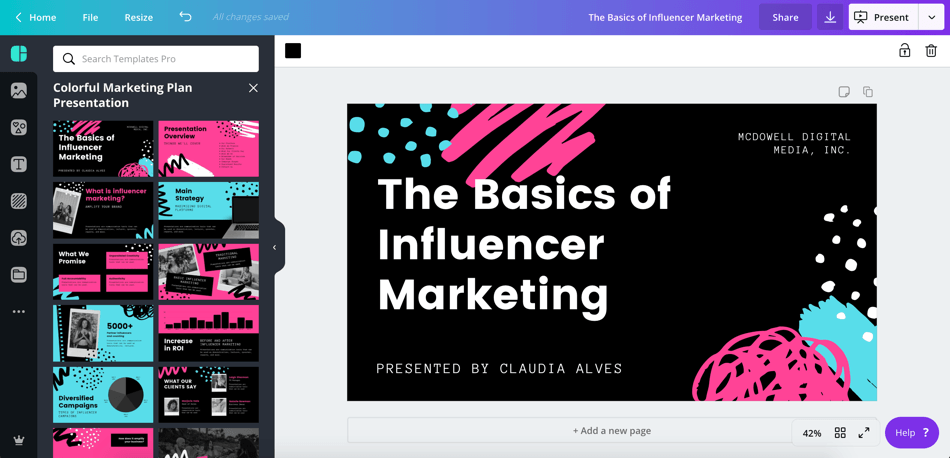
Task: Click the trash delete icon
Action: click(931, 50)
